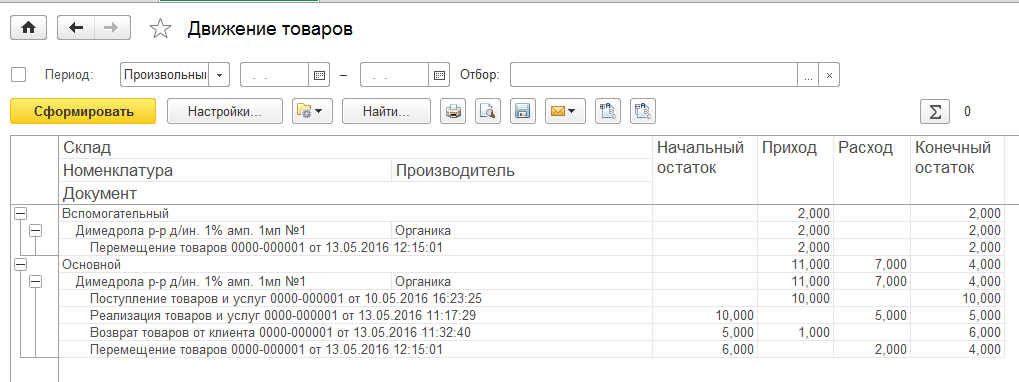Open report variants folder dropdown
1019x382 pixels.
click(313, 111)
